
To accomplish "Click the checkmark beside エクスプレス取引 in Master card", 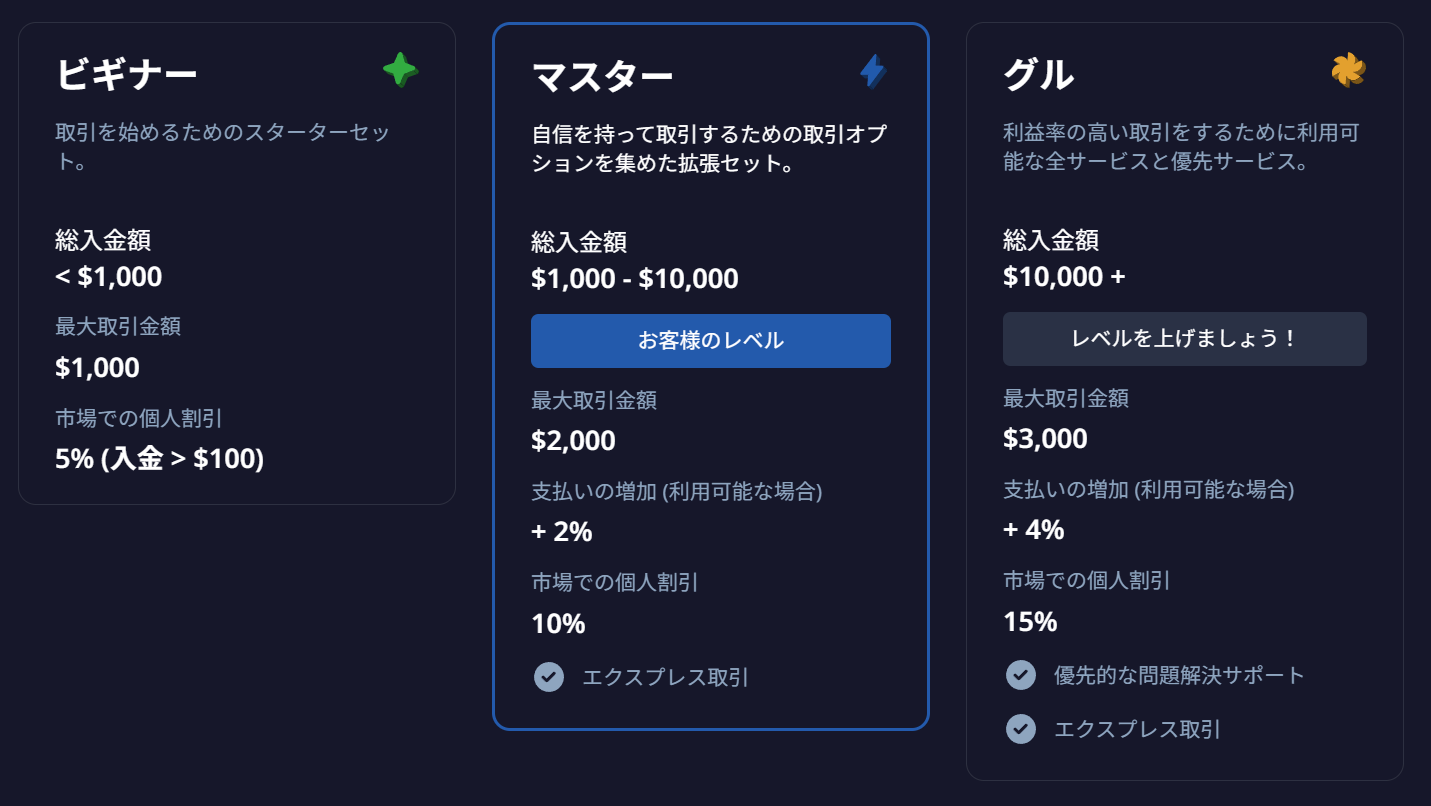I will [x=548, y=677].
